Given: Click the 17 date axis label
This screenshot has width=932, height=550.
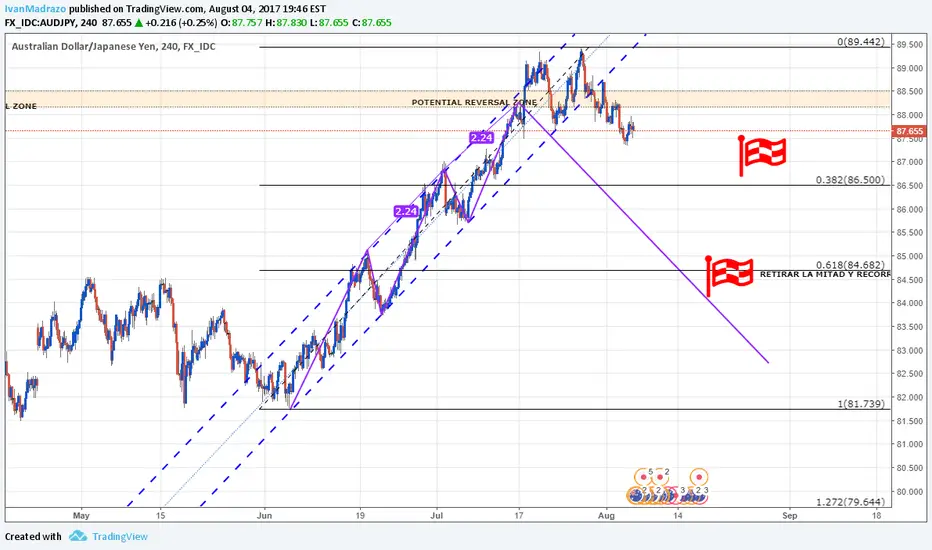Looking at the screenshot, I should (x=519, y=516).
